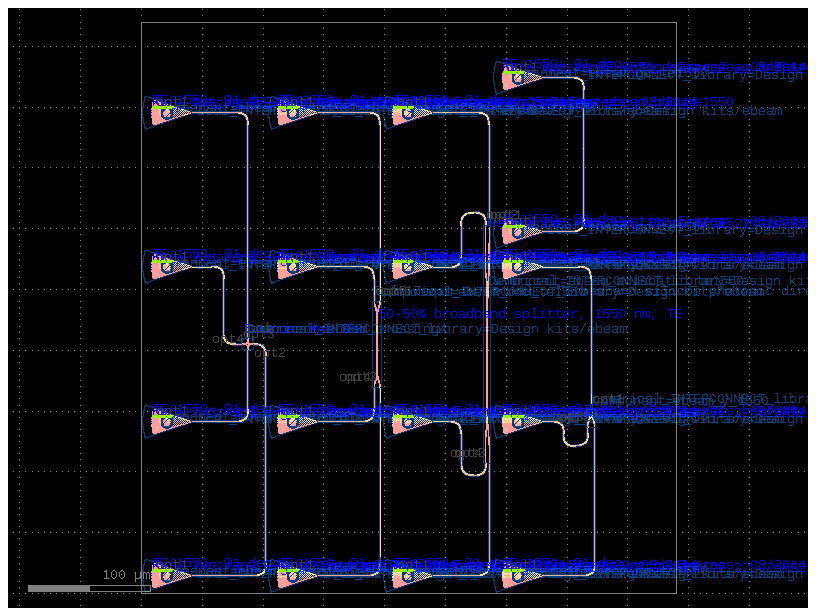Click the opt4 pin marker on the left splitter
This screenshot has height=616, width=816.
227,338
